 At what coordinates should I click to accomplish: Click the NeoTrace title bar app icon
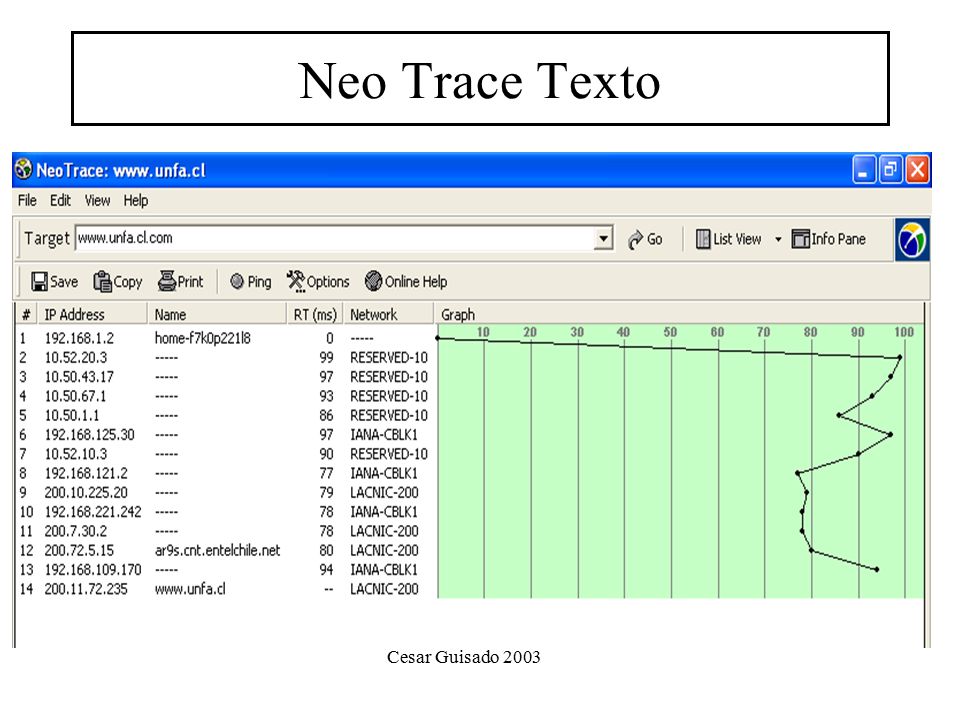click(x=24, y=169)
